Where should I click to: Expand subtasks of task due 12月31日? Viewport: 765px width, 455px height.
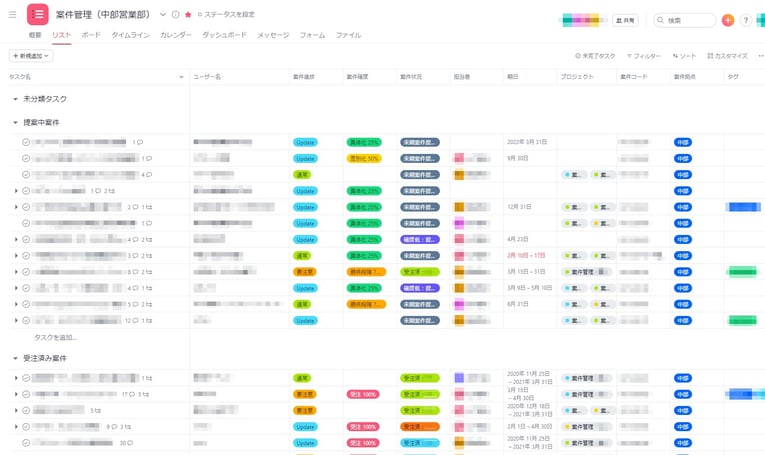[16, 207]
